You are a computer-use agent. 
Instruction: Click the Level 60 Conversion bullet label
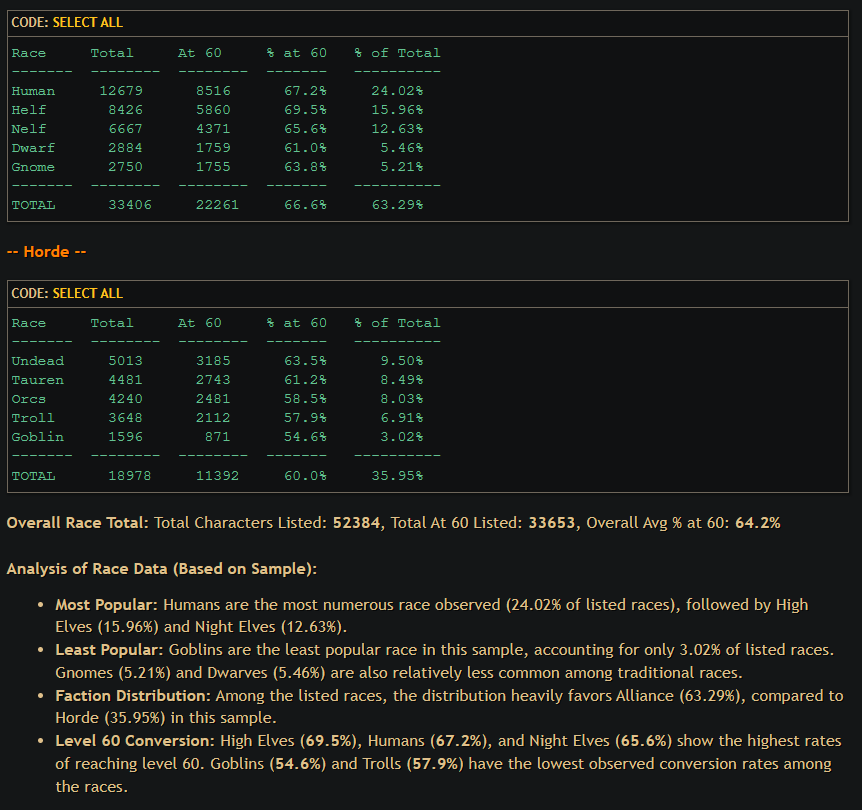tap(135, 741)
